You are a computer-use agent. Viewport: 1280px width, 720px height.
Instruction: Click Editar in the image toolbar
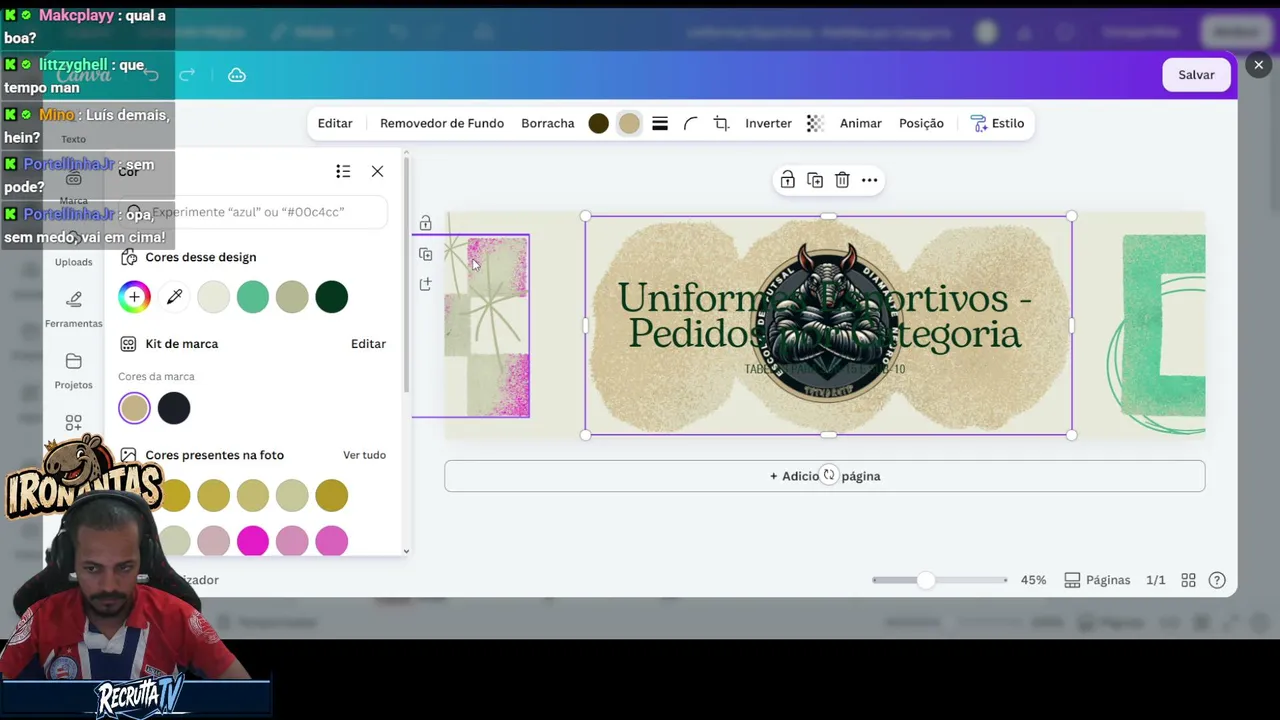[335, 123]
